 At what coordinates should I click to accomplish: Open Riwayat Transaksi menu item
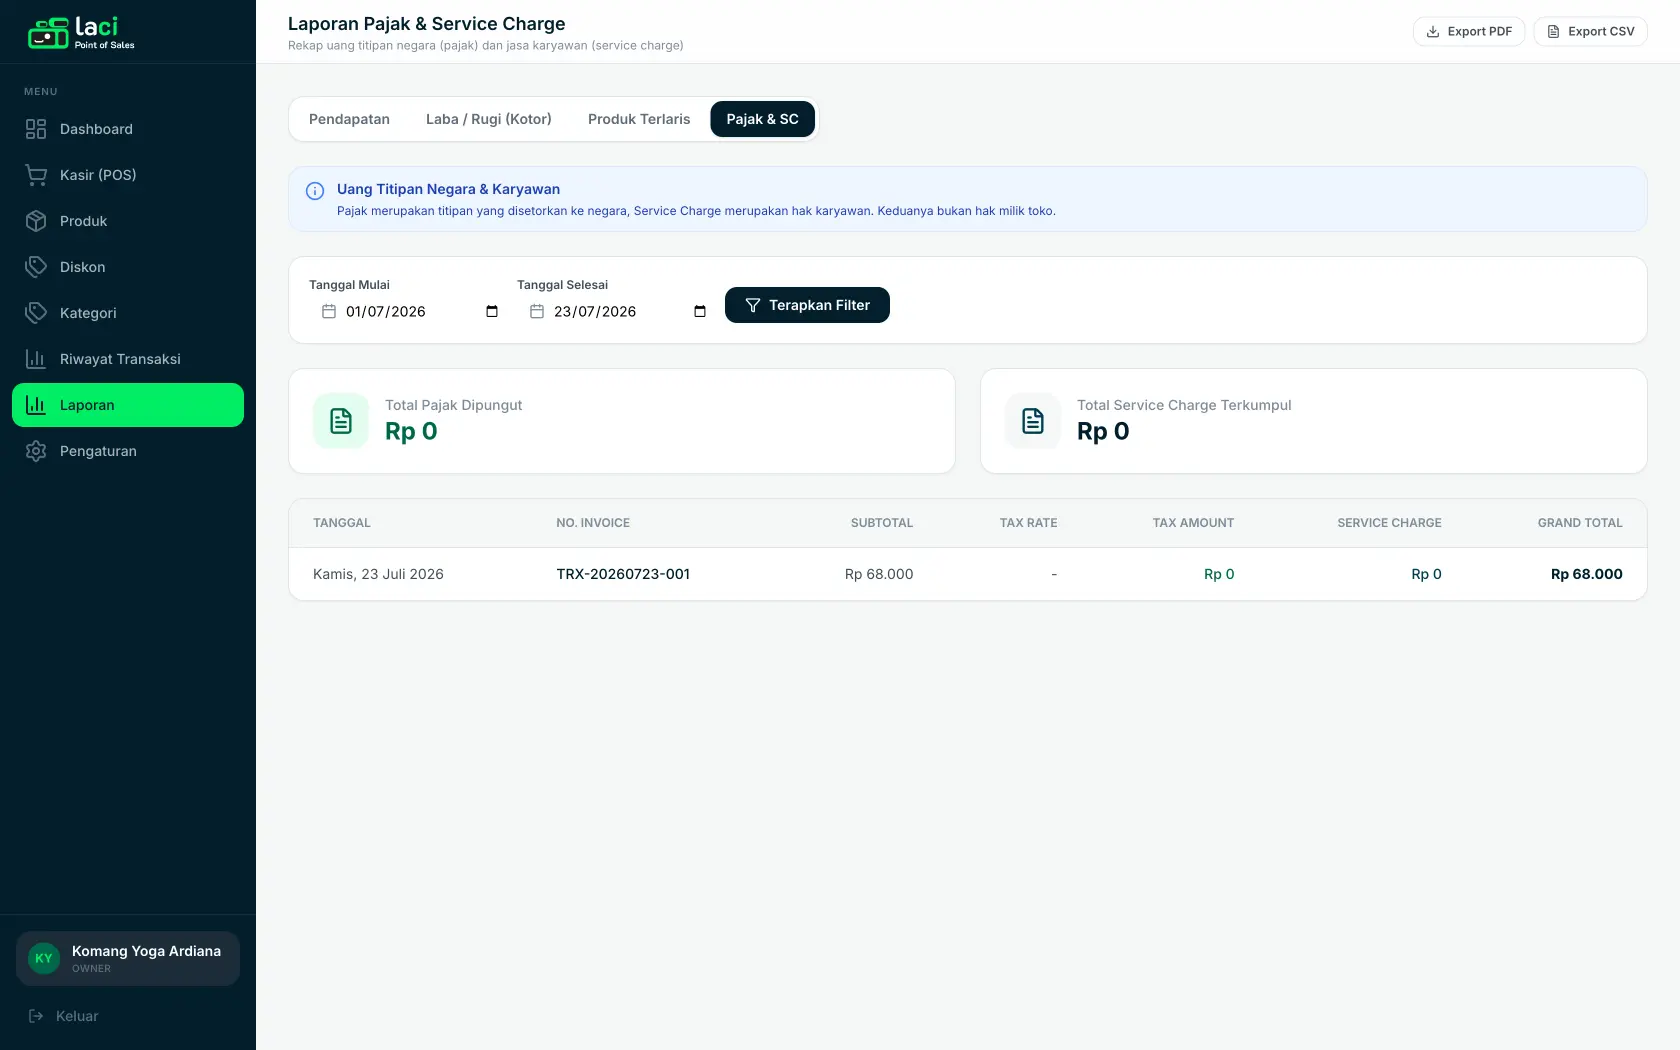click(128, 359)
